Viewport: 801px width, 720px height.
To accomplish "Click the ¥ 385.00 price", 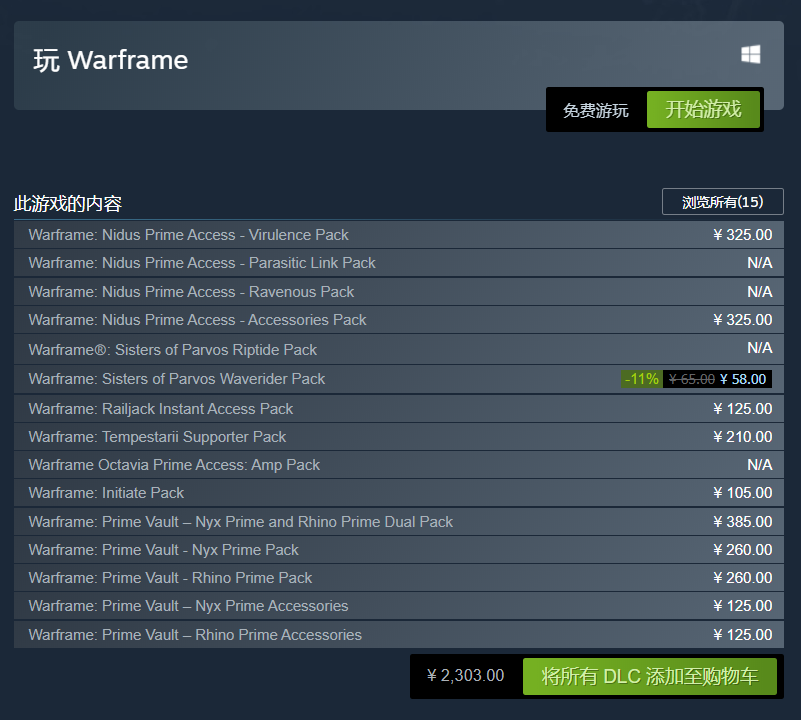I will click(743, 521).
